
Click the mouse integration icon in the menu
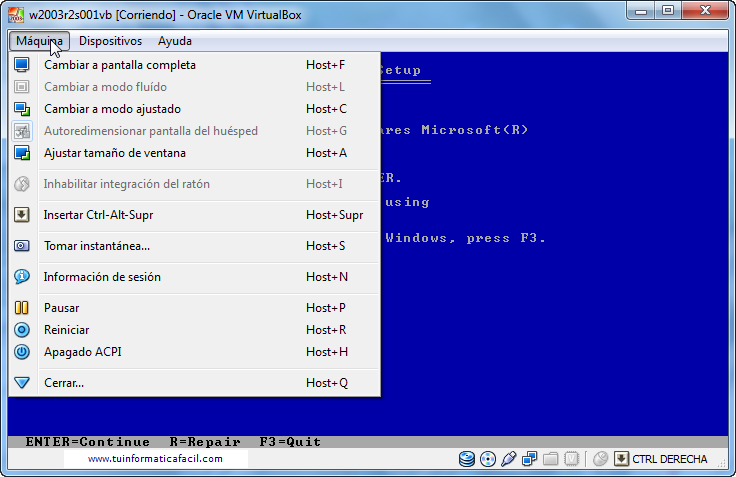click(x=22, y=184)
